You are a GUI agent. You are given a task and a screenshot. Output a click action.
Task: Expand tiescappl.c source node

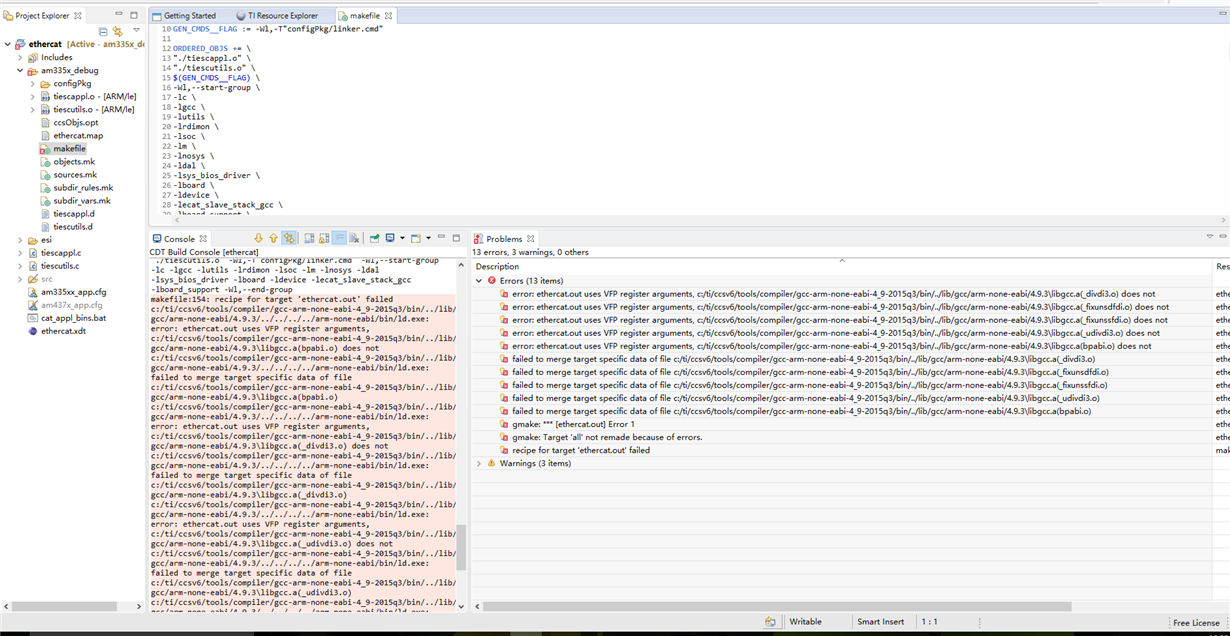click(x=20, y=253)
